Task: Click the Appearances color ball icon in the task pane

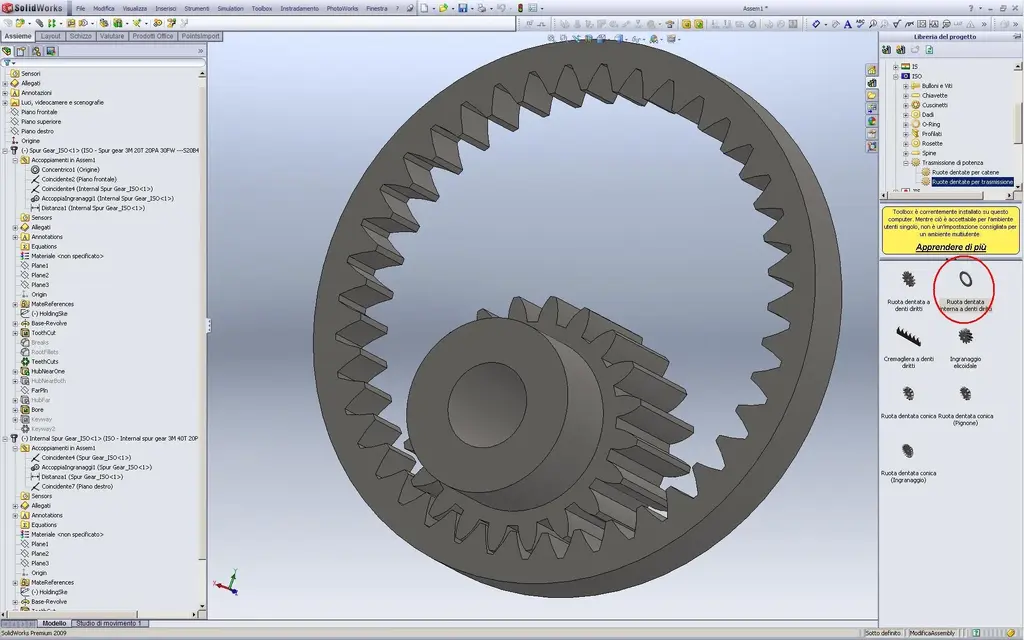Action: 872,121
